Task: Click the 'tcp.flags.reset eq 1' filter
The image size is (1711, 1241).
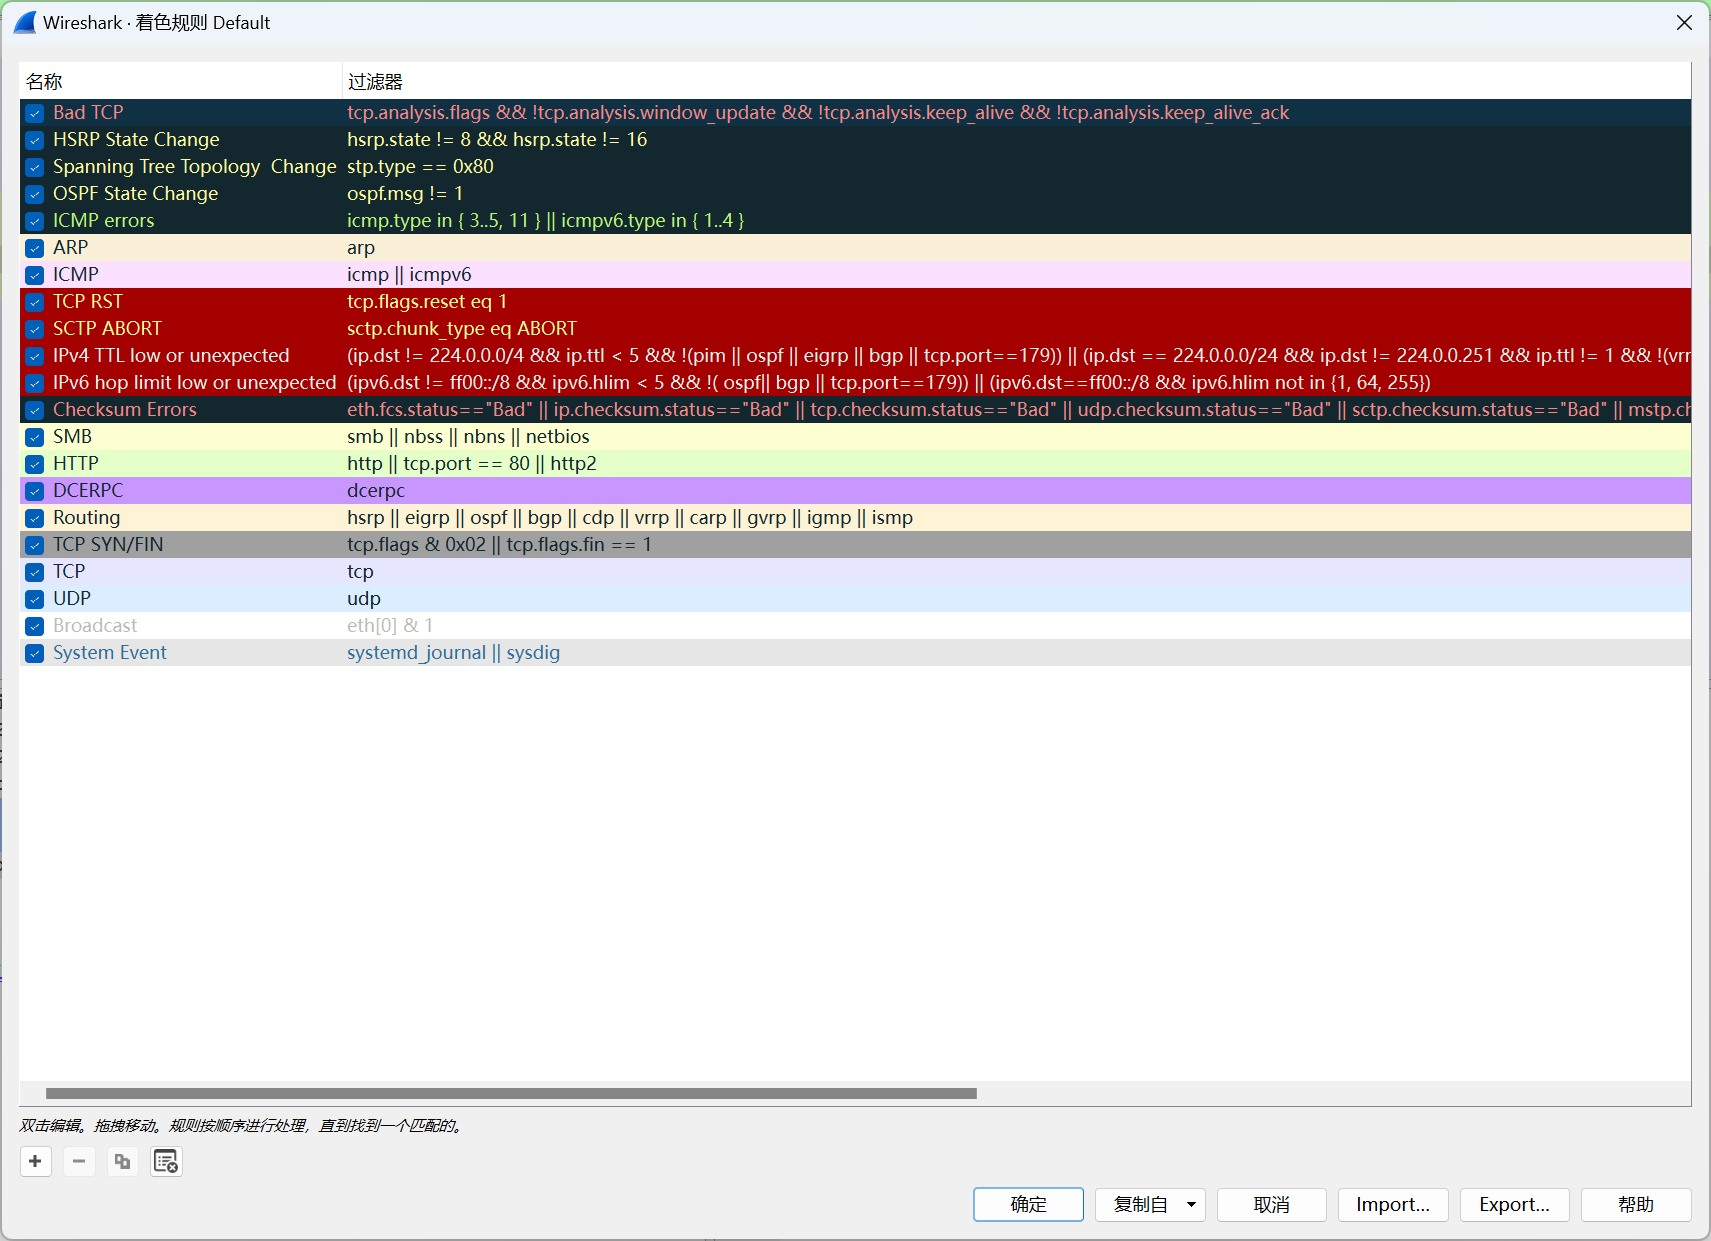Action: 427,301
